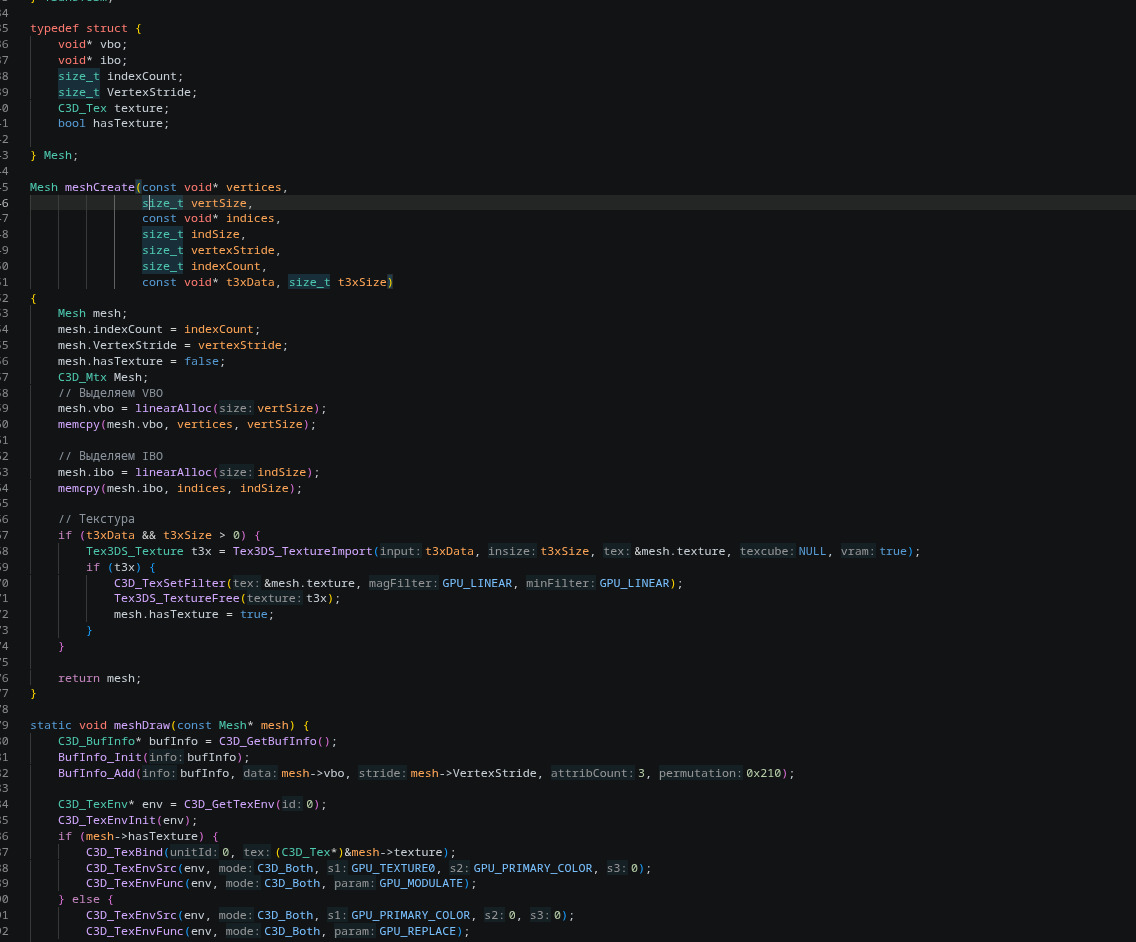Click 'mesh.indexCount = indexCount;' line
This screenshot has width=1136, height=942.
159,329
